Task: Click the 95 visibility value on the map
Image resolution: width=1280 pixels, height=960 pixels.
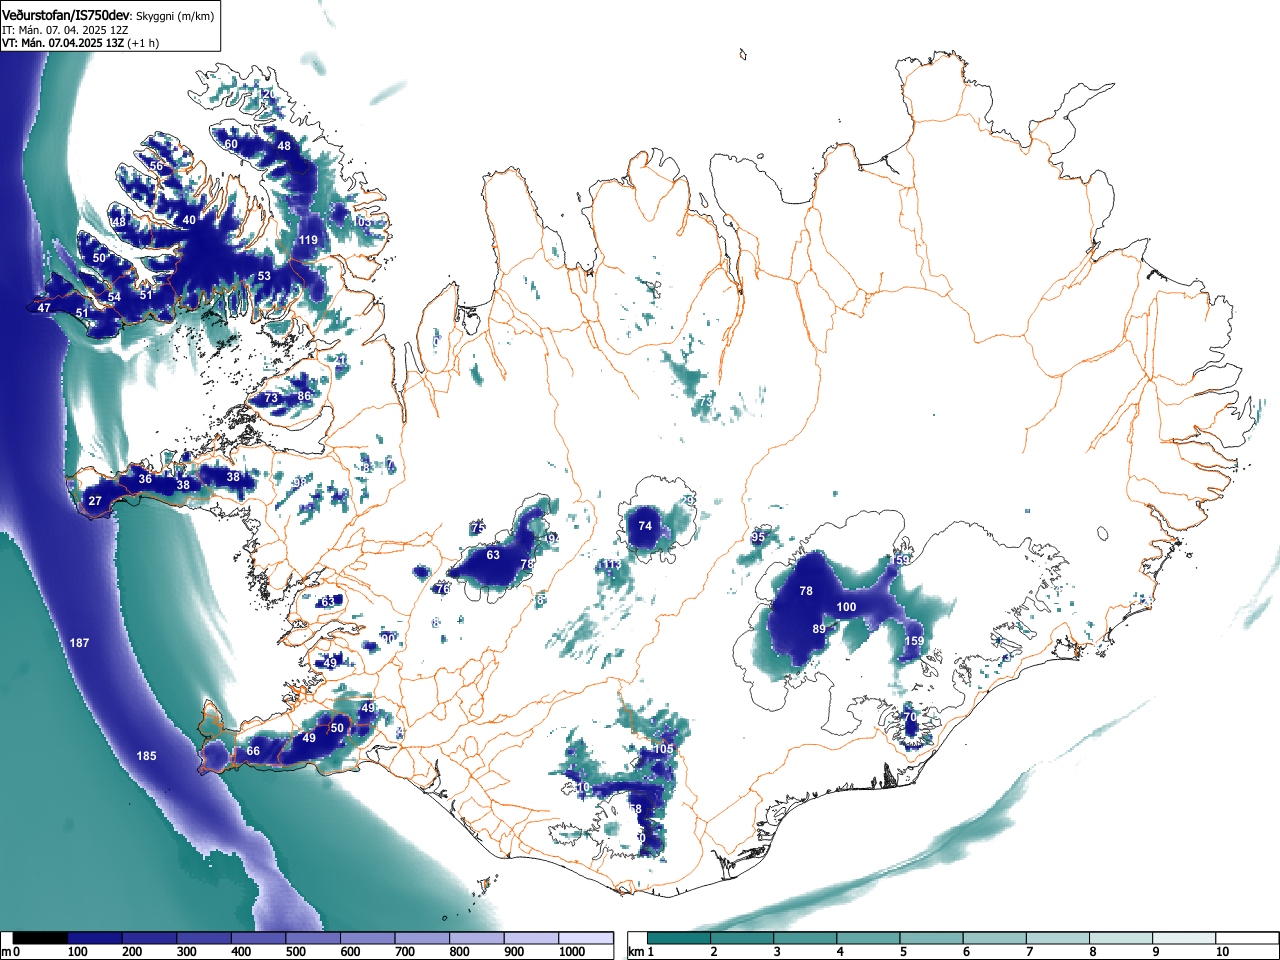Action: (x=758, y=538)
